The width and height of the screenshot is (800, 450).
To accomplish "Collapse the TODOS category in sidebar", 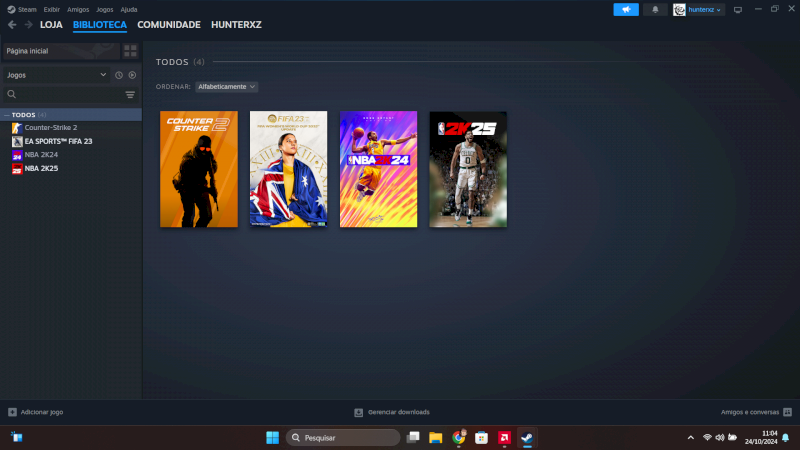I will click(5, 115).
